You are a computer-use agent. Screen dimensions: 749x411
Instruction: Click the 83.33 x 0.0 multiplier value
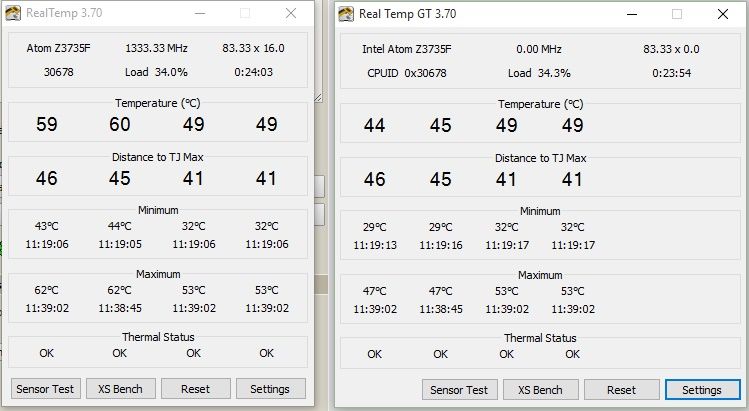pyautogui.click(x=671, y=49)
